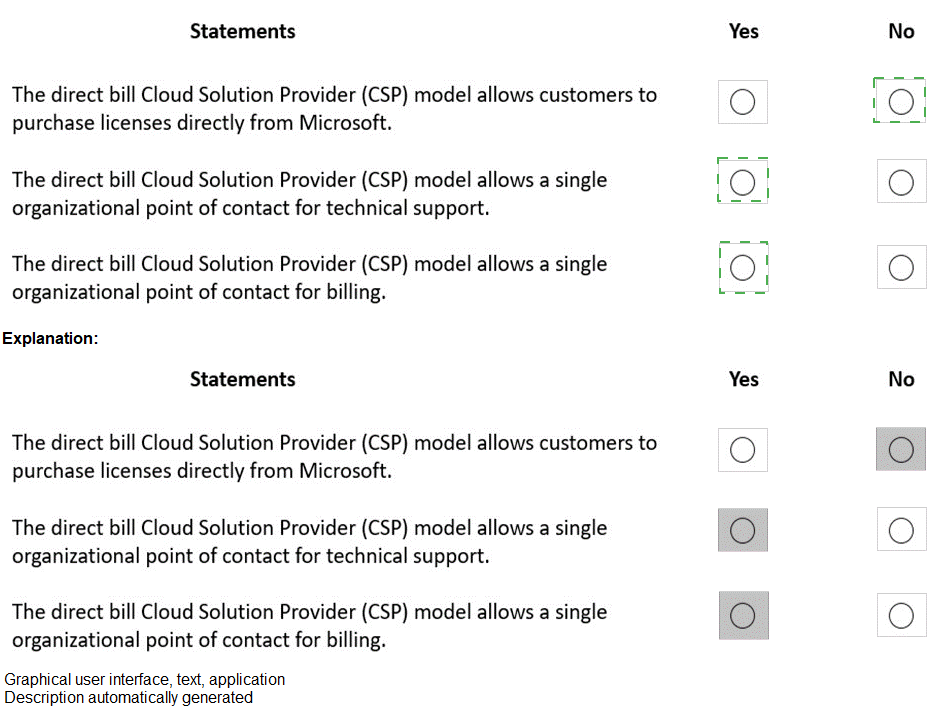Click the No column header under Explanation

[x=900, y=379]
